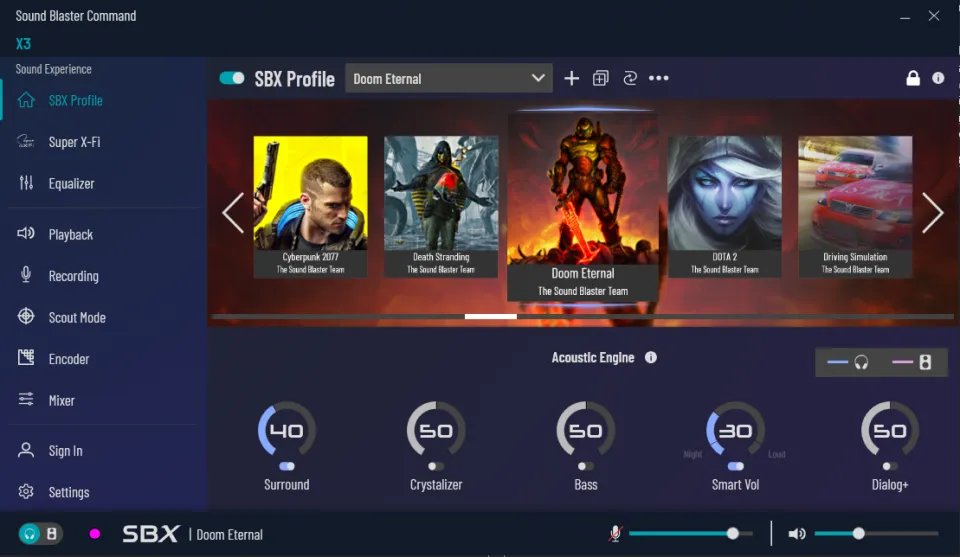The image size is (960, 557).
Task: Open the Super X-Fi menu item
Action: [x=74, y=142]
